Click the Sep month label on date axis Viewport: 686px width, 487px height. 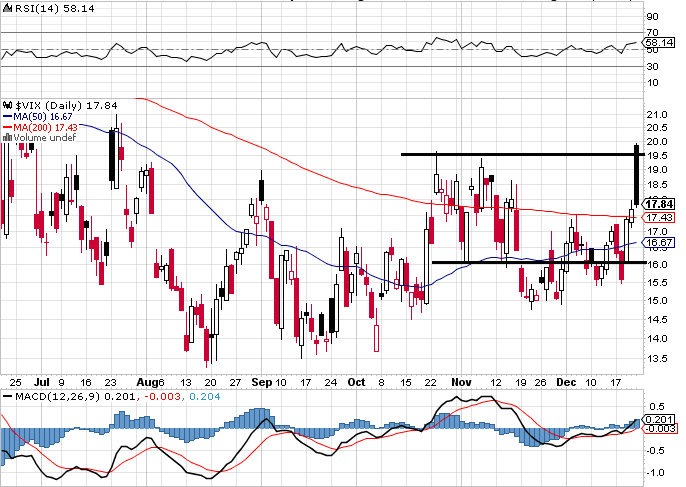pyautogui.click(x=262, y=382)
